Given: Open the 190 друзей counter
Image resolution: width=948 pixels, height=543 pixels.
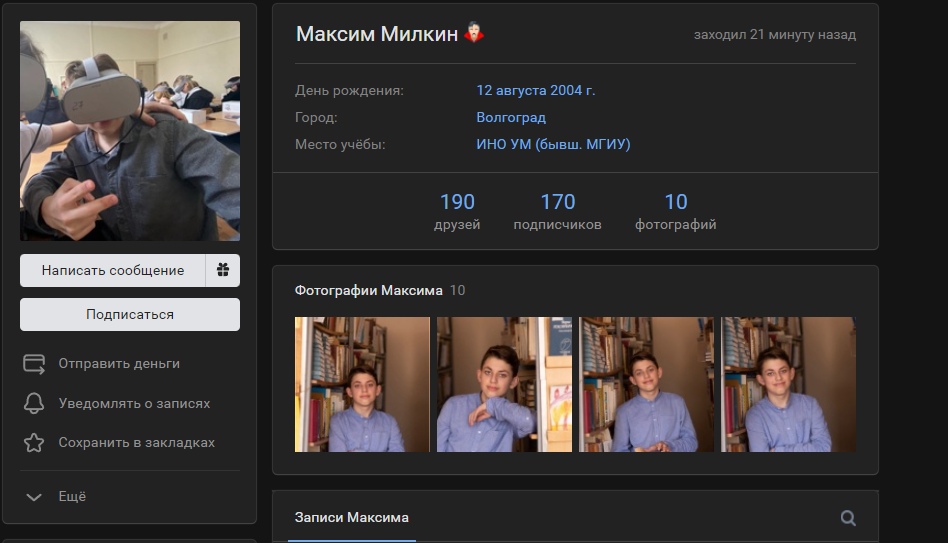Looking at the screenshot, I should (457, 211).
